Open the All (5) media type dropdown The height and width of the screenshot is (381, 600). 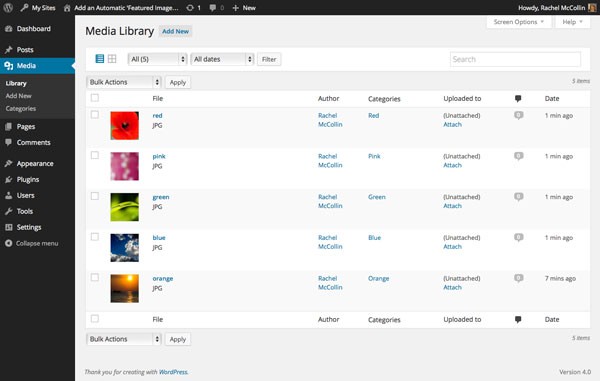point(157,59)
